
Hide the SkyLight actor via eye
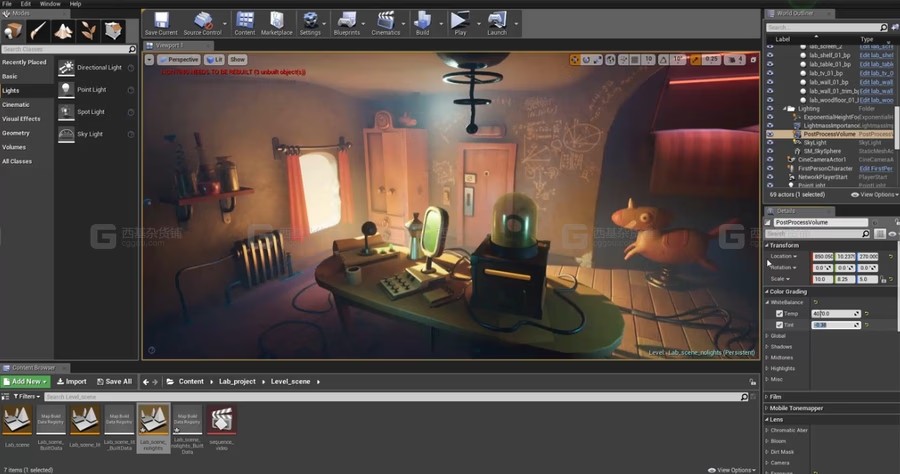pyautogui.click(x=770, y=143)
